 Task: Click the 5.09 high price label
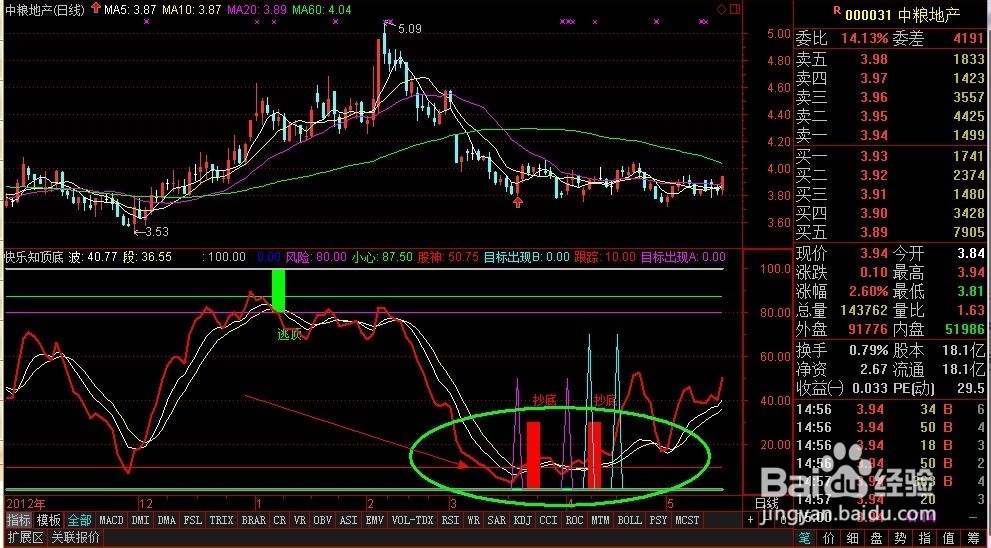point(410,29)
